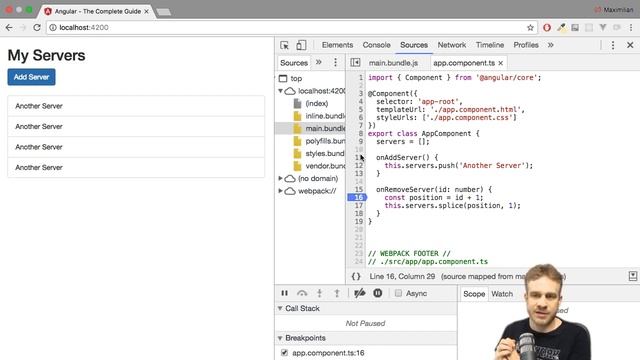The image size is (640, 360).
Task: Bookmark this page with the star
Action: tap(530, 27)
